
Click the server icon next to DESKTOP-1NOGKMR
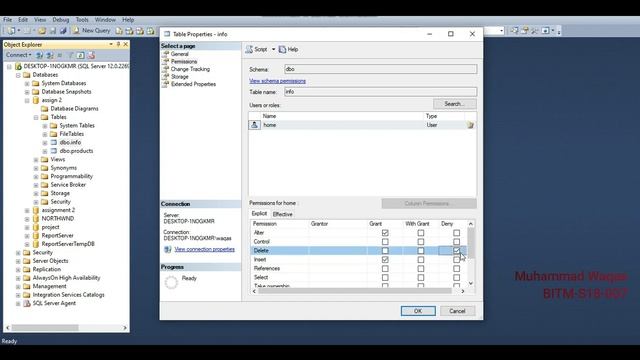tap(18, 66)
